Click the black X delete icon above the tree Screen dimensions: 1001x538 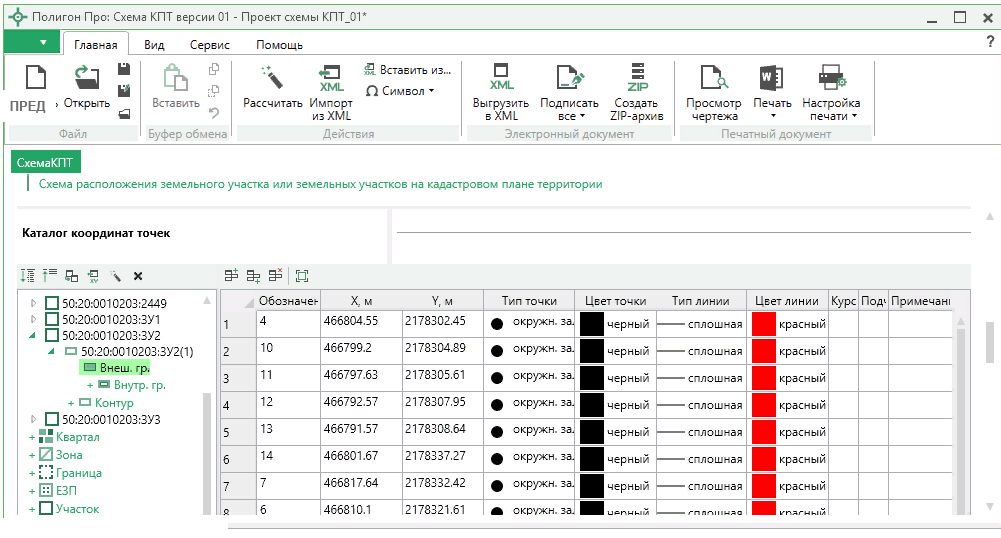coord(138,276)
